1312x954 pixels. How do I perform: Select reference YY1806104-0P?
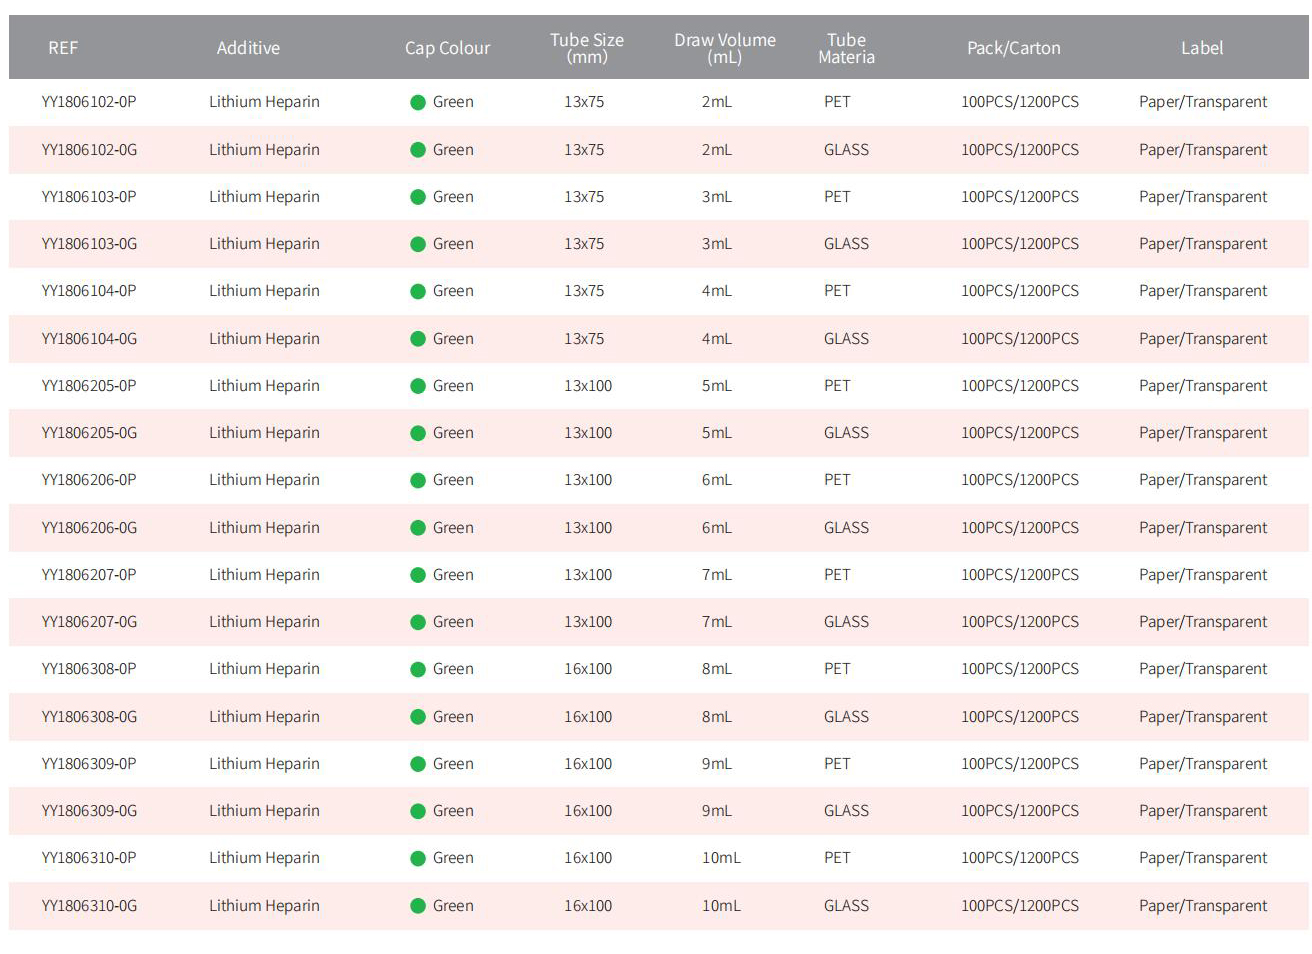point(89,291)
